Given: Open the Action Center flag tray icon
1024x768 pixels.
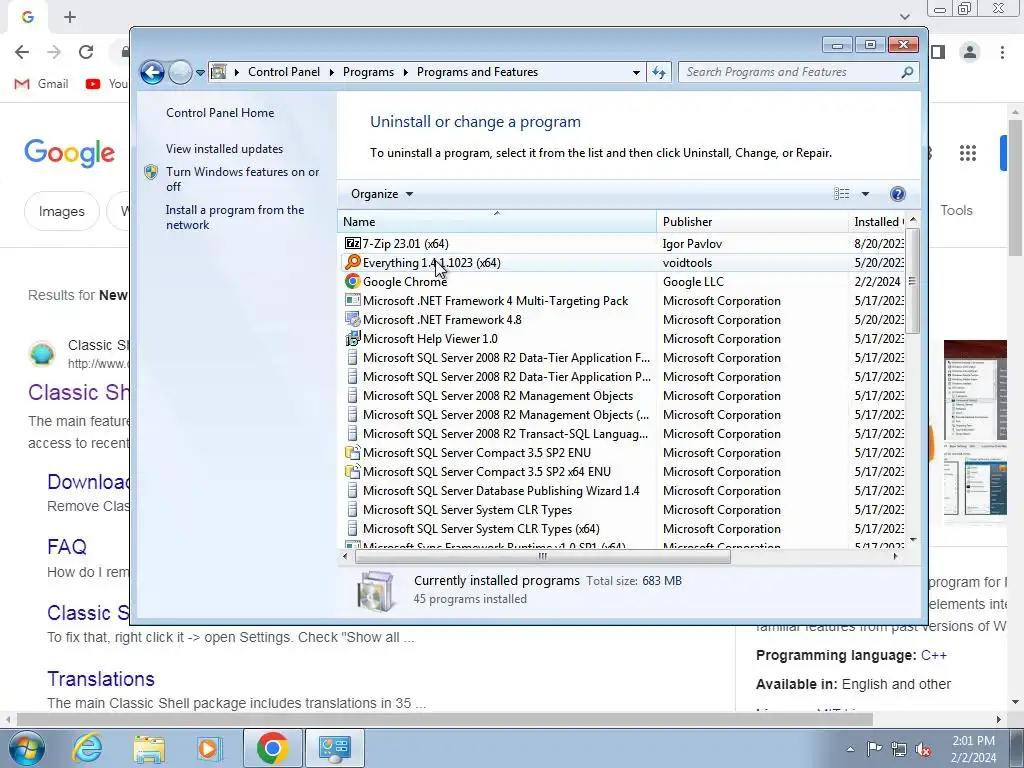Looking at the screenshot, I should coord(874,749).
